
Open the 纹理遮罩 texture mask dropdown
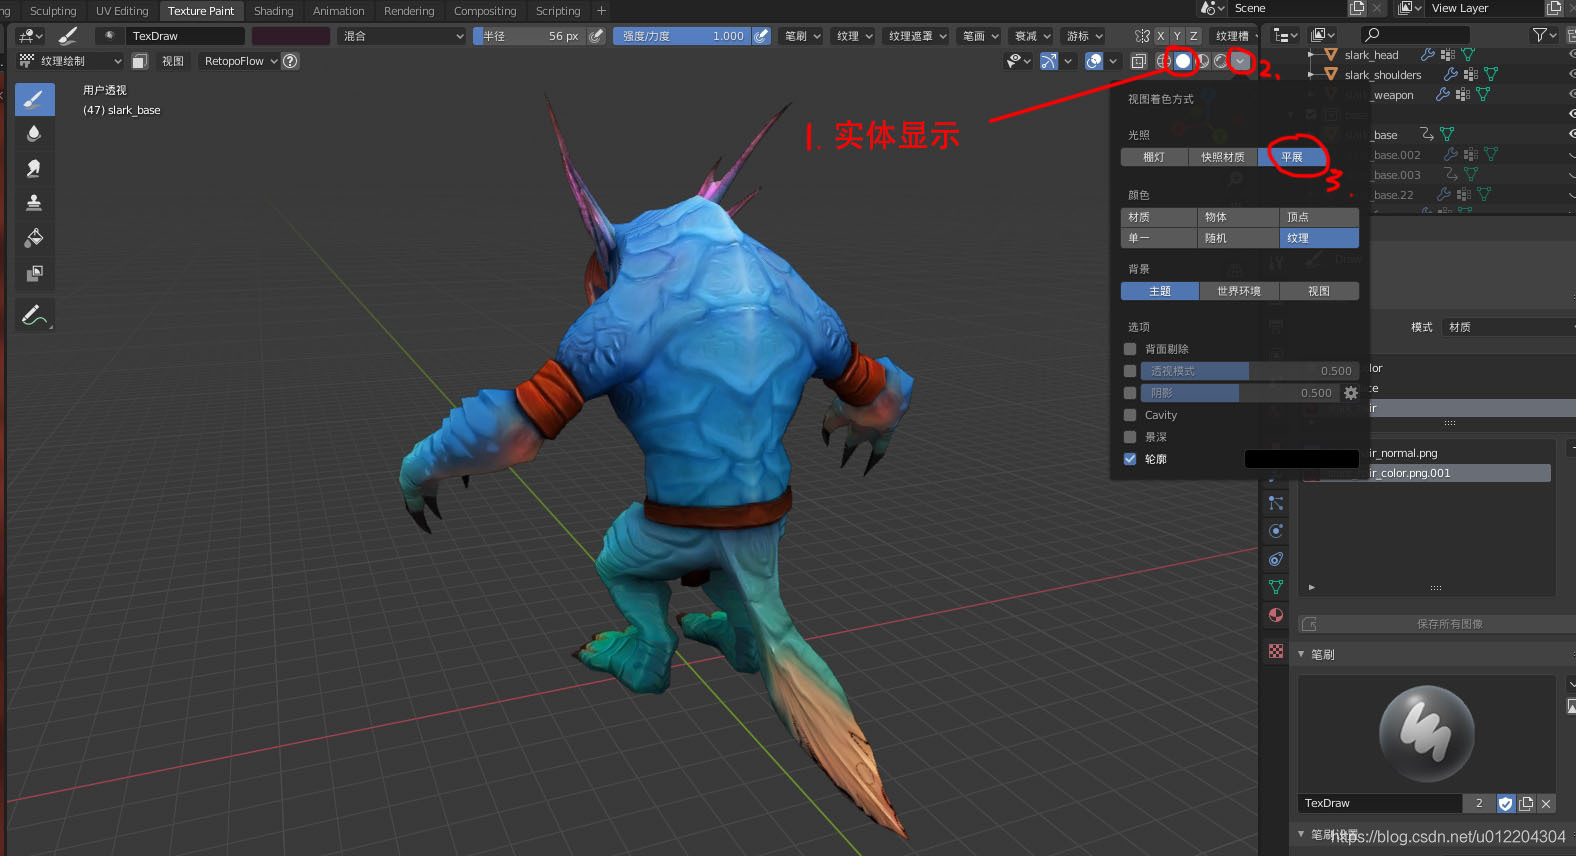coord(917,36)
